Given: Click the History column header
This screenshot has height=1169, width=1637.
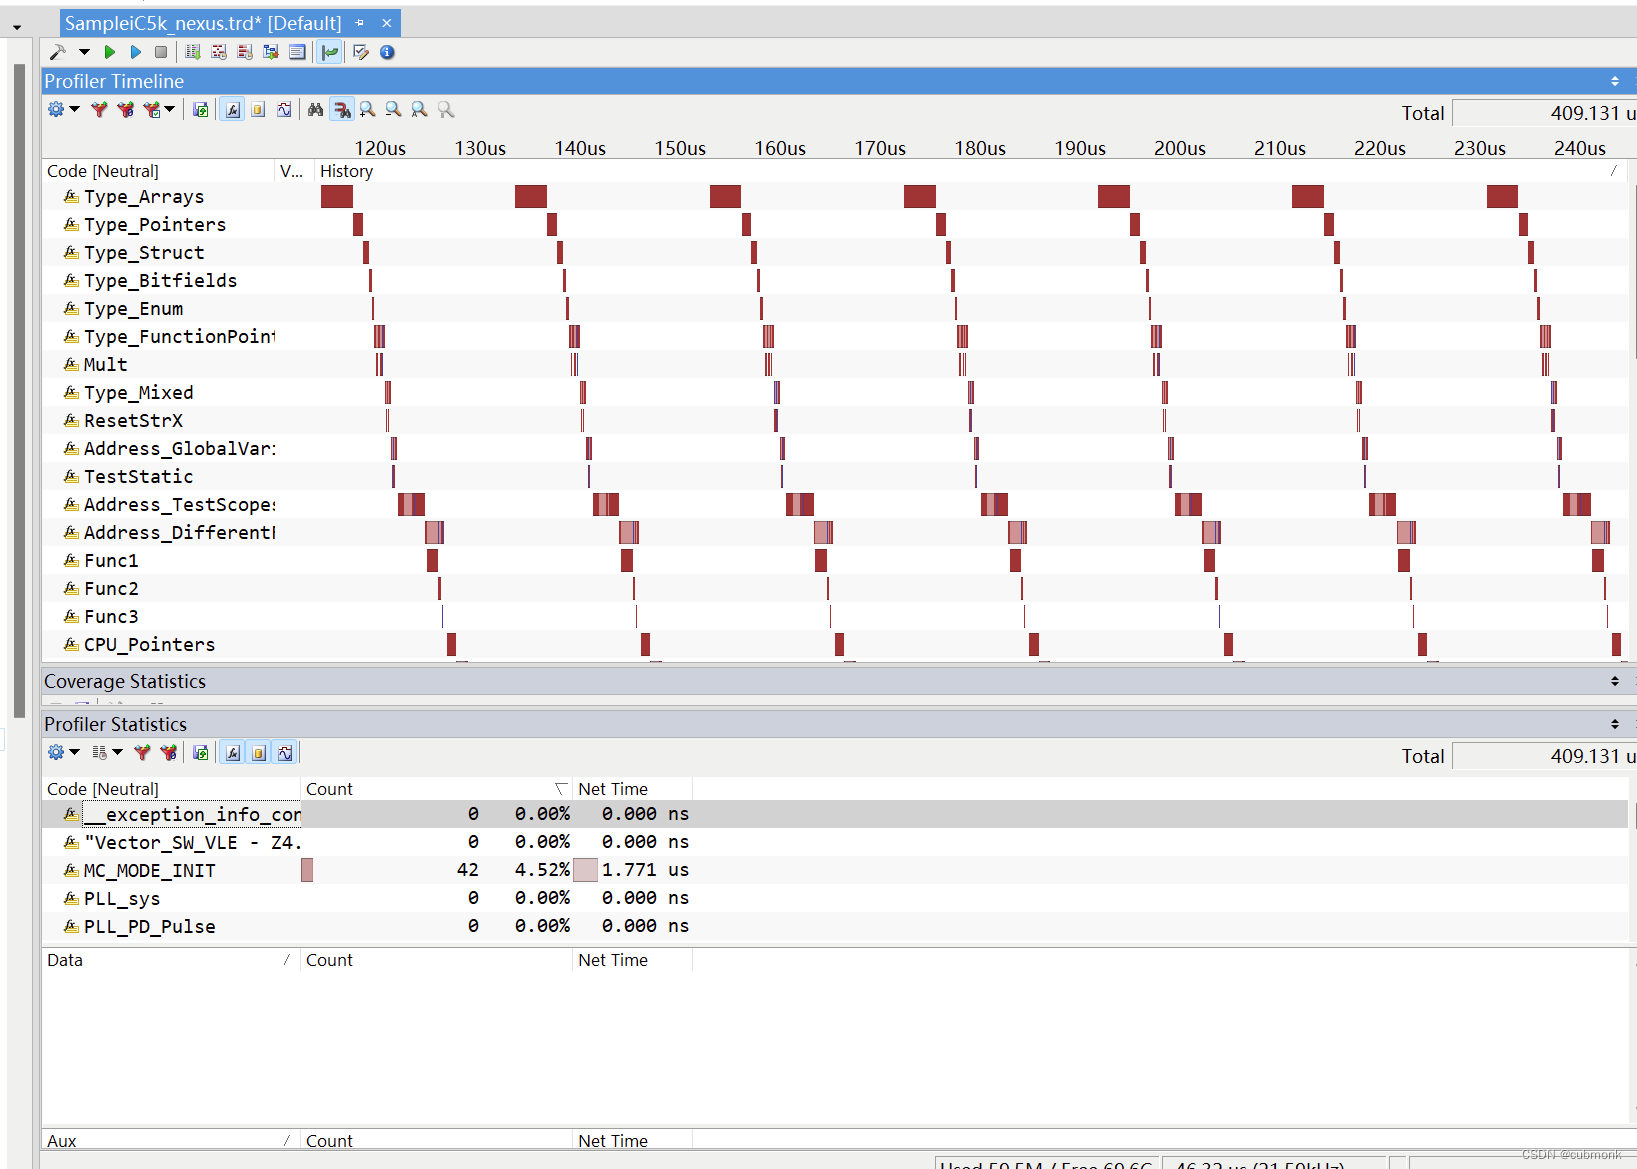Looking at the screenshot, I should tap(970, 171).
